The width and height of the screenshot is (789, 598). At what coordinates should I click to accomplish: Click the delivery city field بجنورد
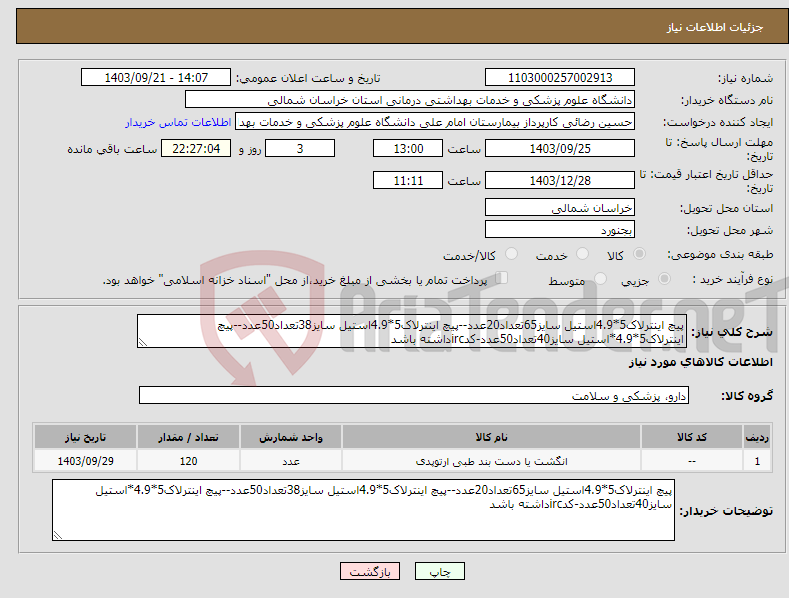[x=560, y=230]
